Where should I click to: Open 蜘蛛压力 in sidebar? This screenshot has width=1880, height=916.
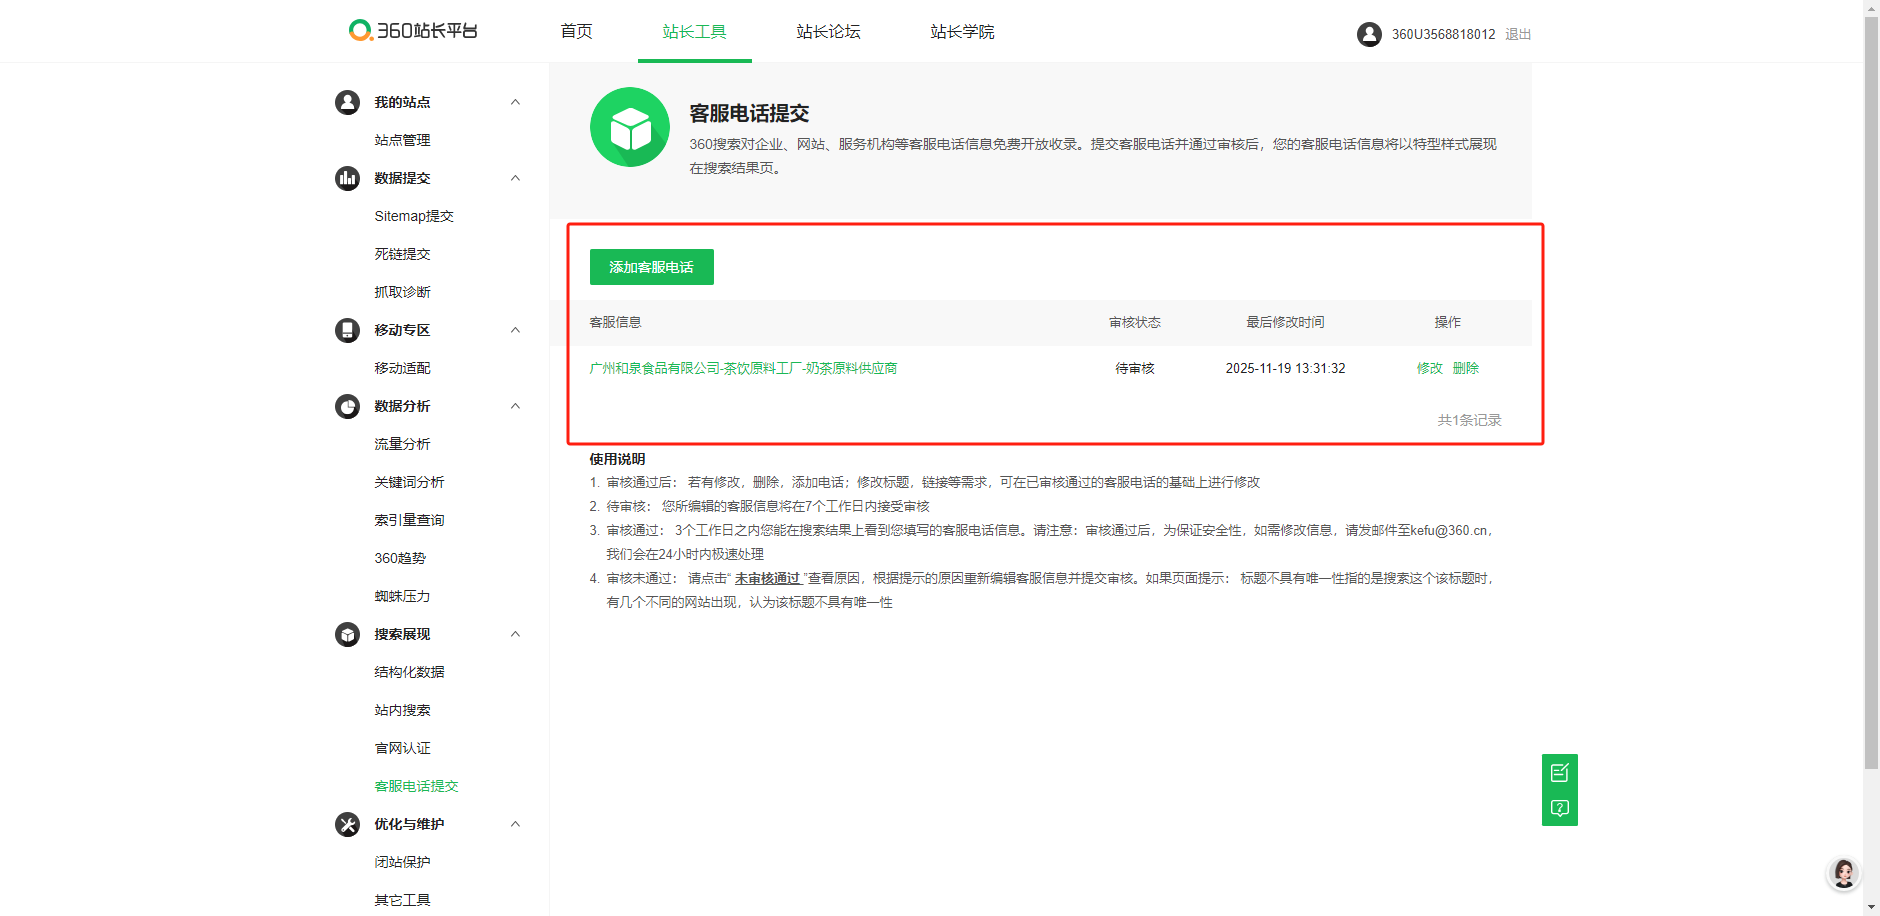tap(402, 596)
